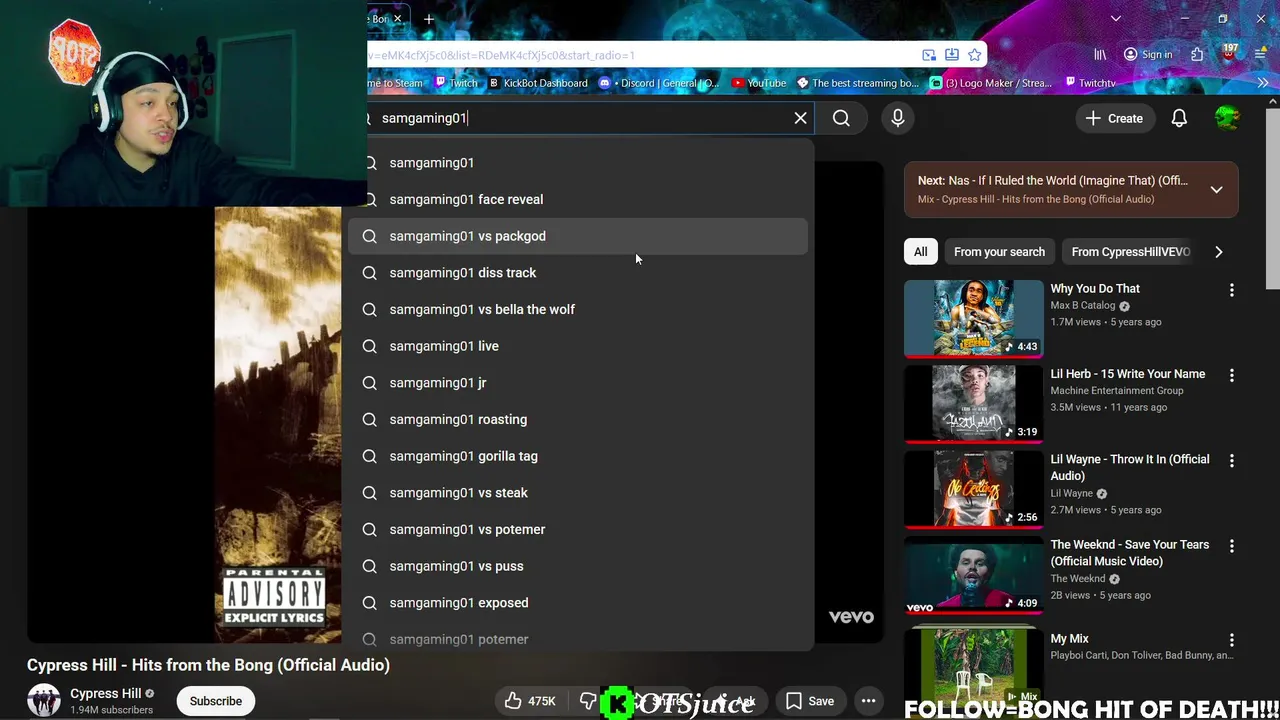Choose the 'samgaming01 vs potemer' suggestion

[x=578, y=529]
